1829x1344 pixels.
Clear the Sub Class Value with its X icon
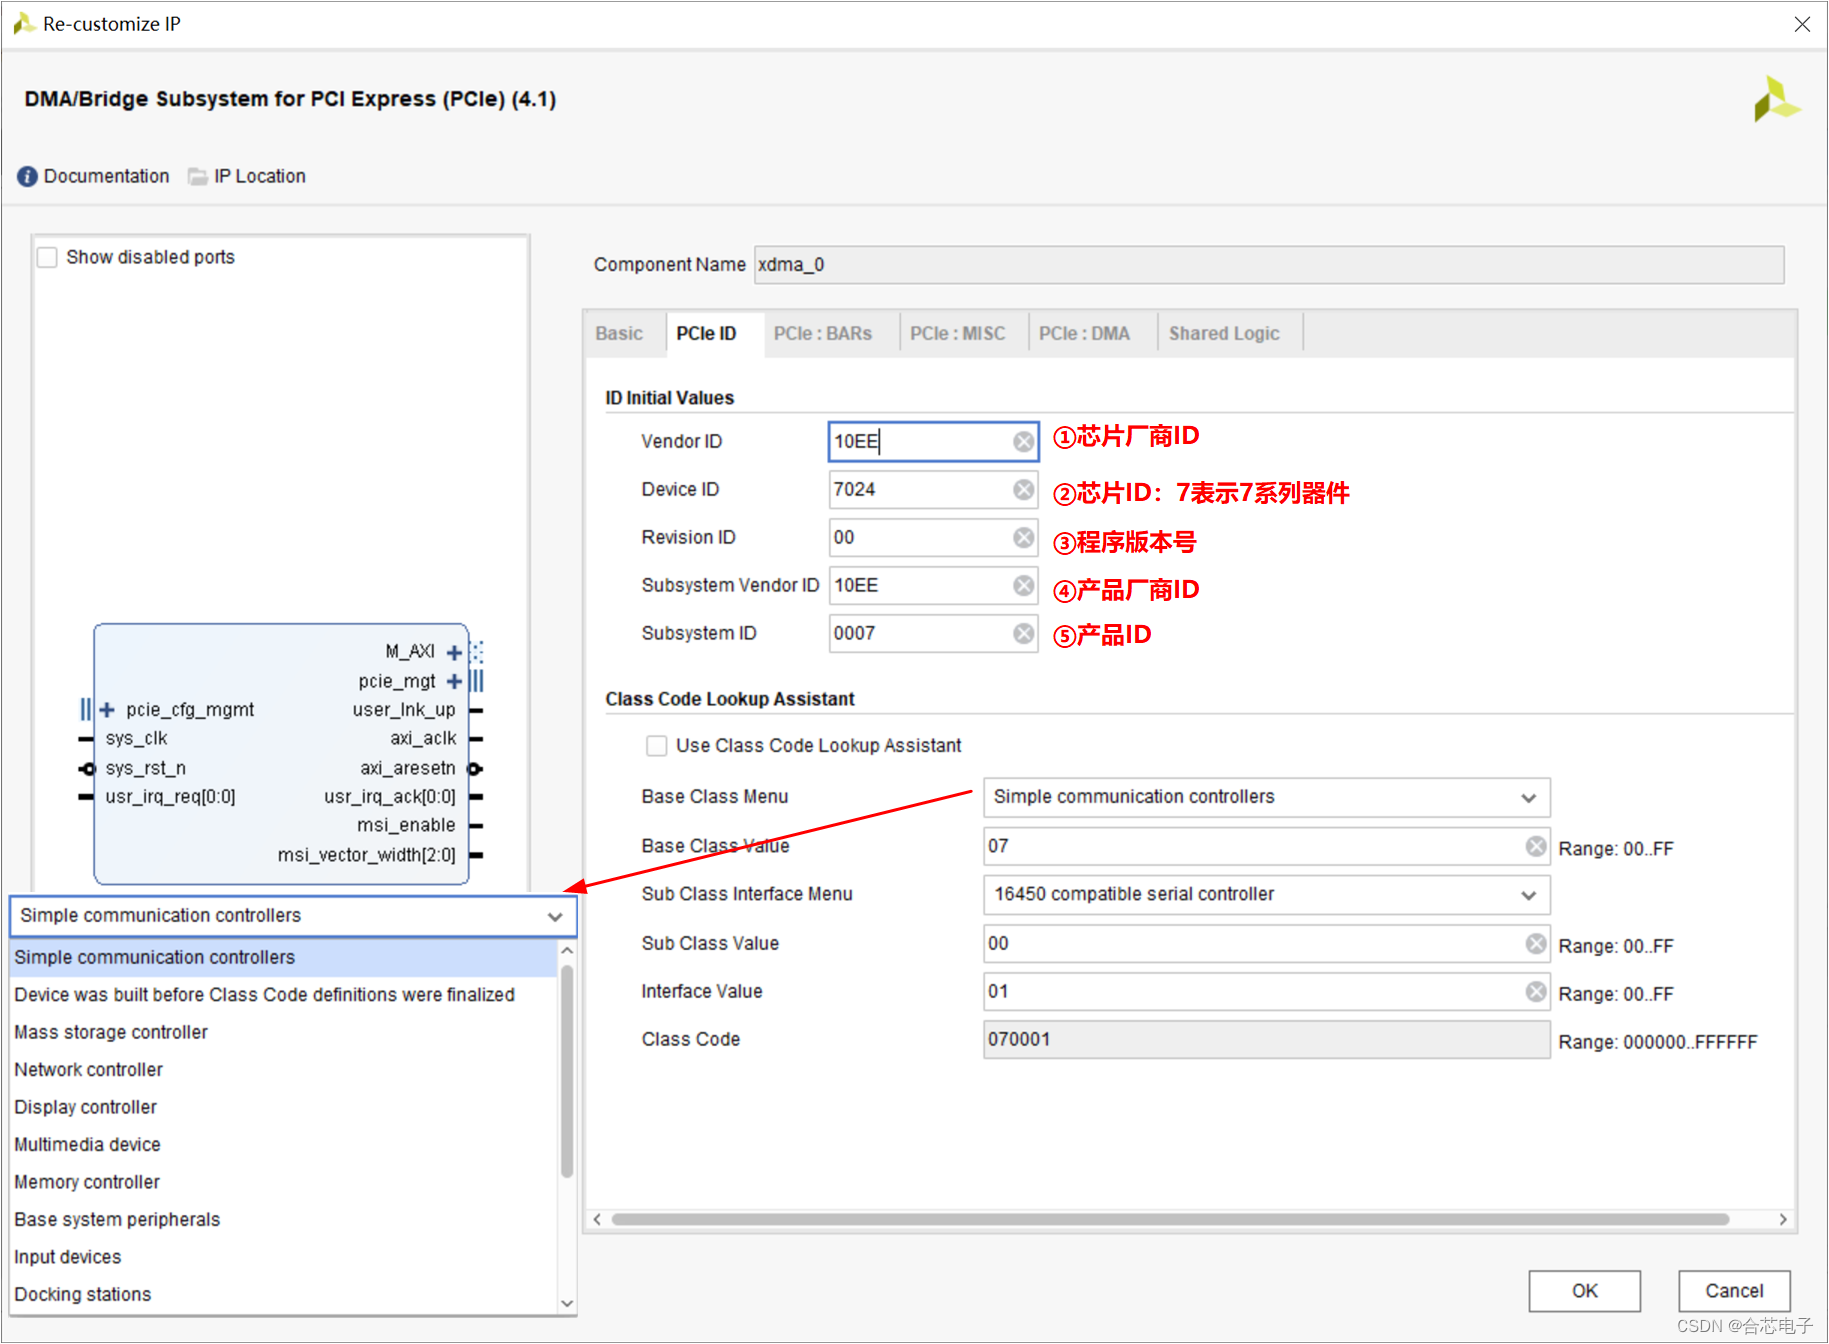coord(1536,944)
